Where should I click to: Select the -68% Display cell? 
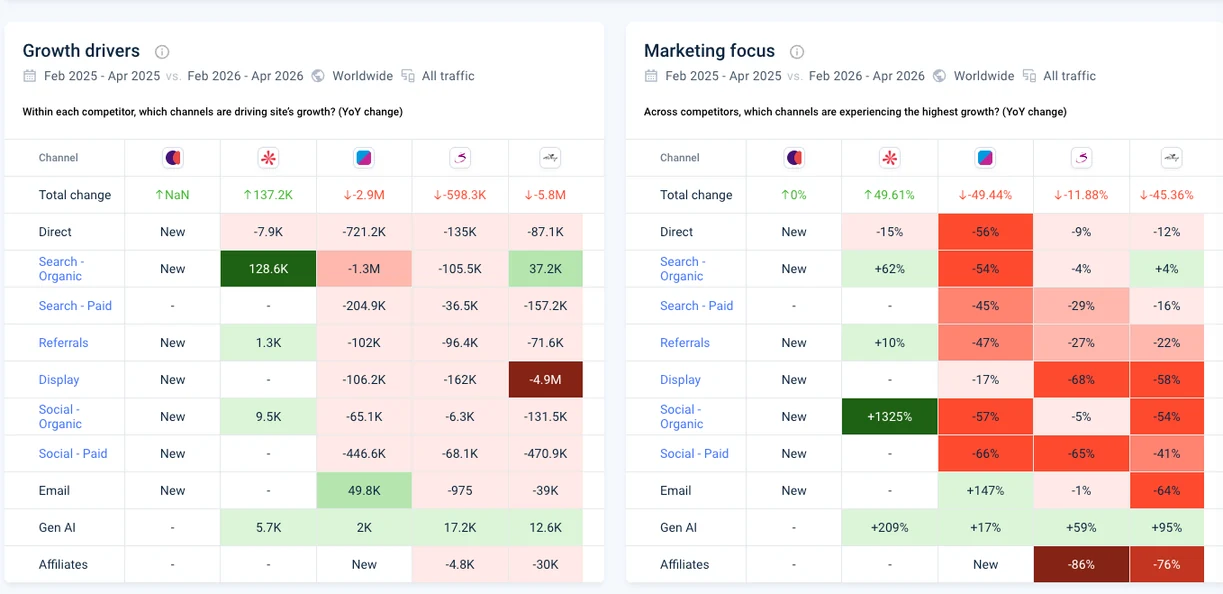click(1082, 380)
